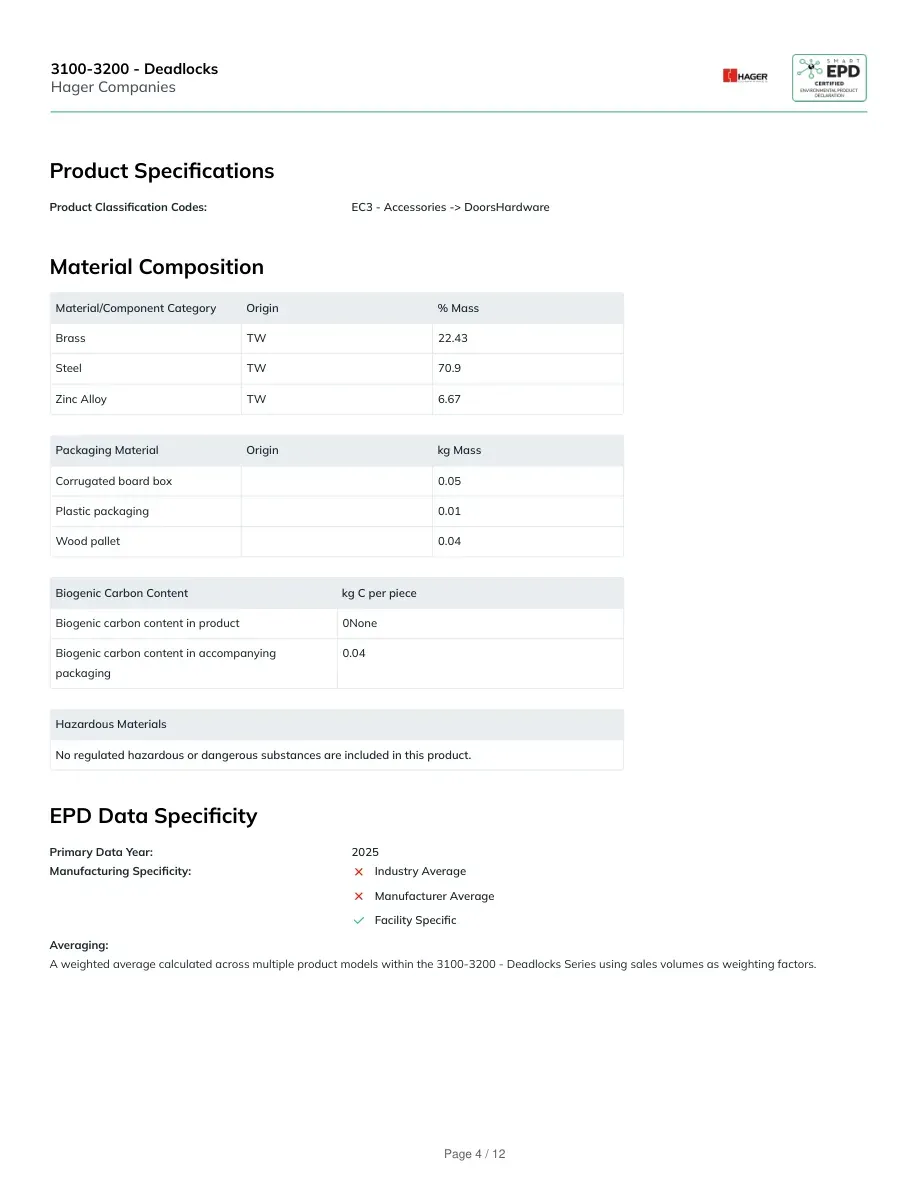The width and height of the screenshot is (918, 1188).
Task: Select the Manufacturer Average label
Action: [434, 896]
